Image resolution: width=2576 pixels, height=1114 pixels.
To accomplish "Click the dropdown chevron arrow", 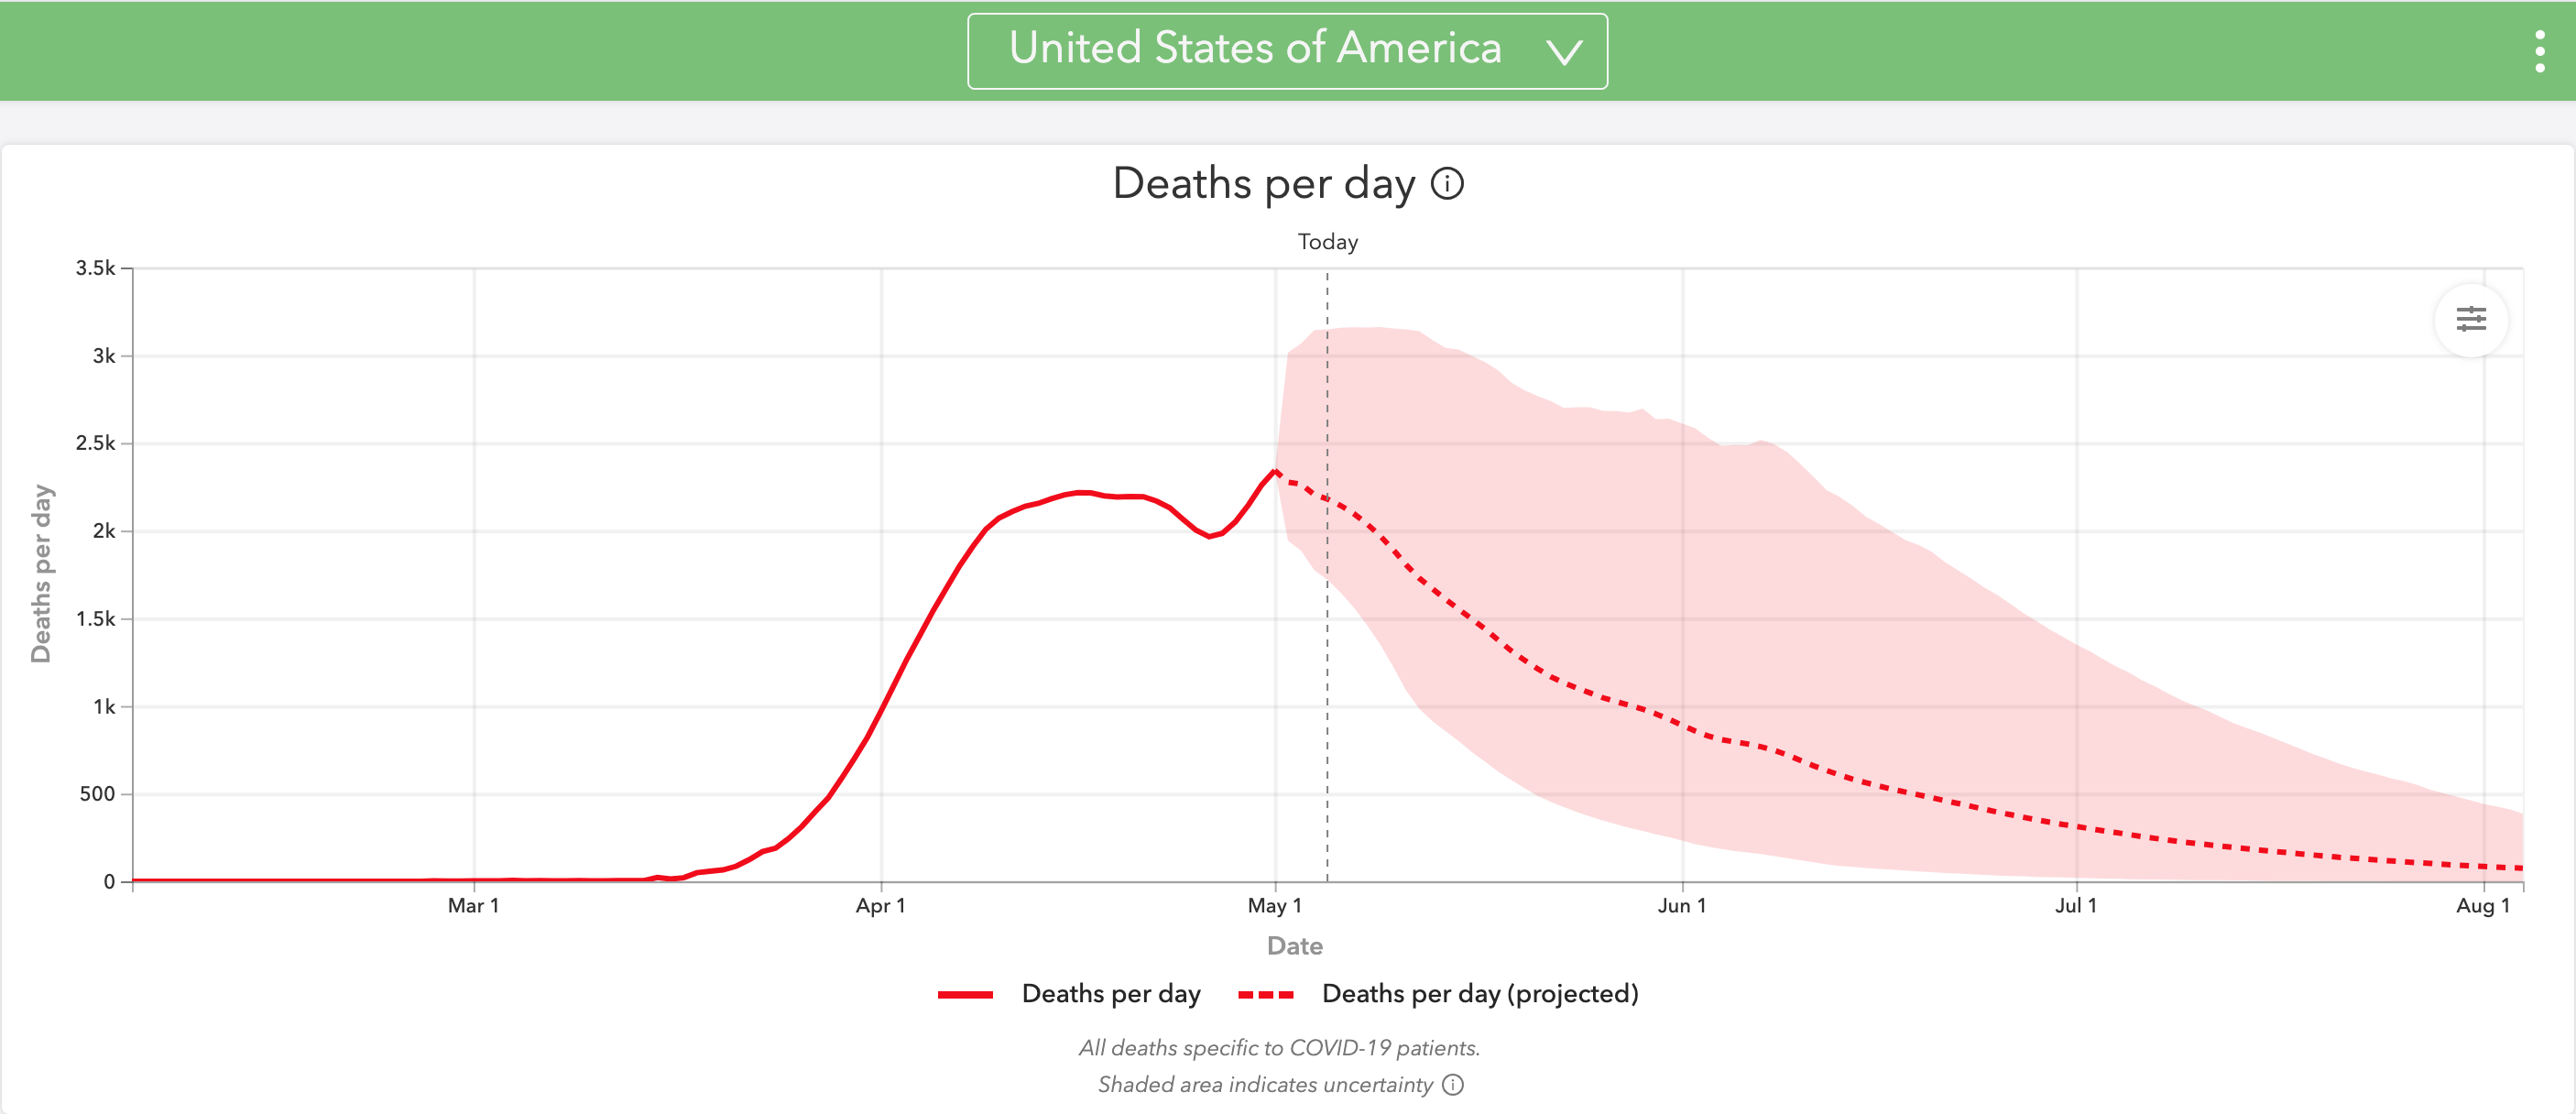I will coord(1564,52).
